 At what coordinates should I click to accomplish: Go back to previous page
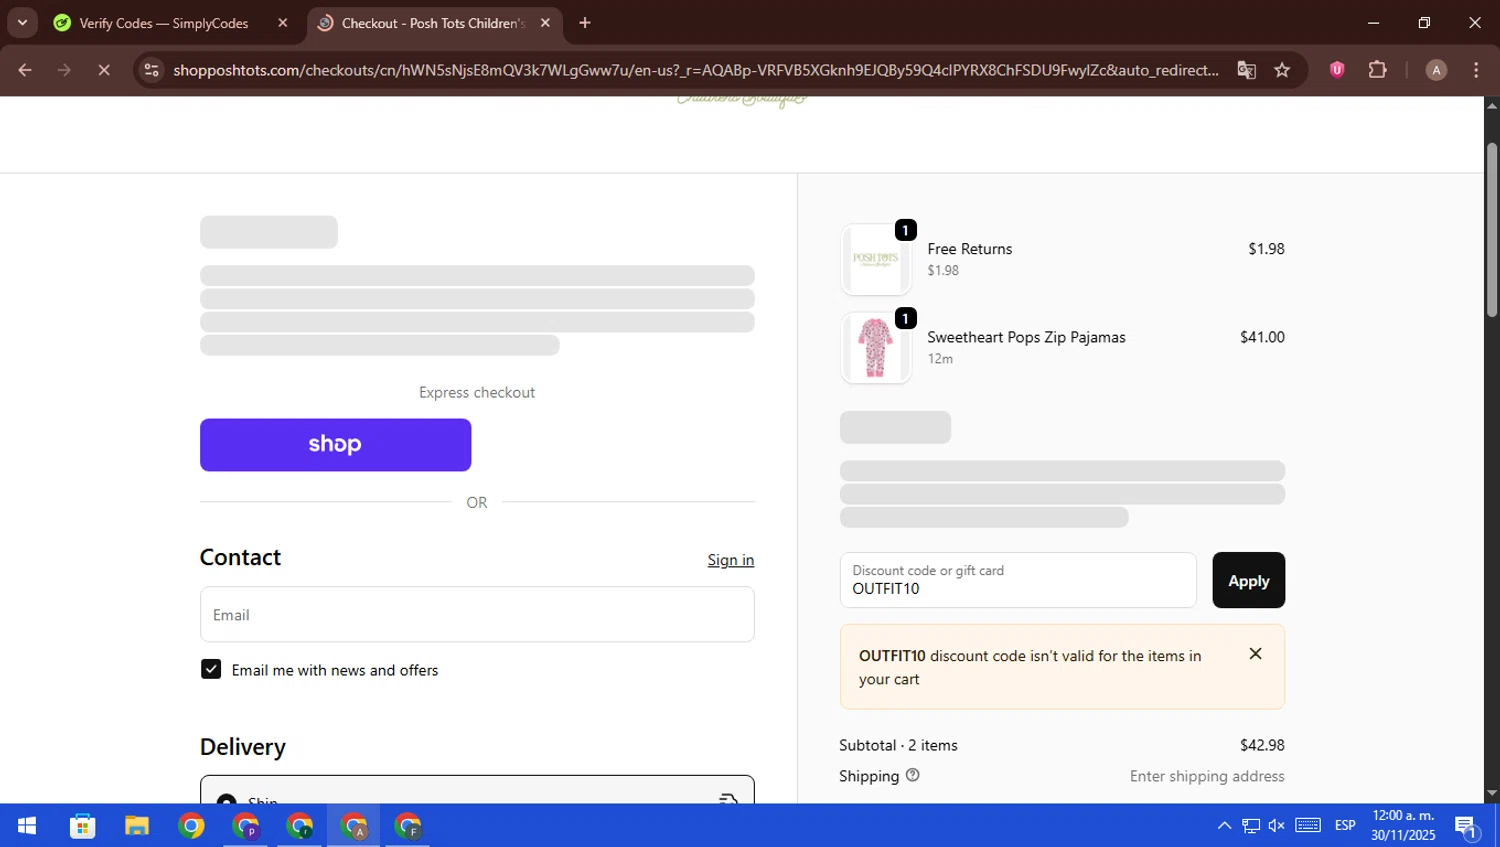[x=25, y=70]
